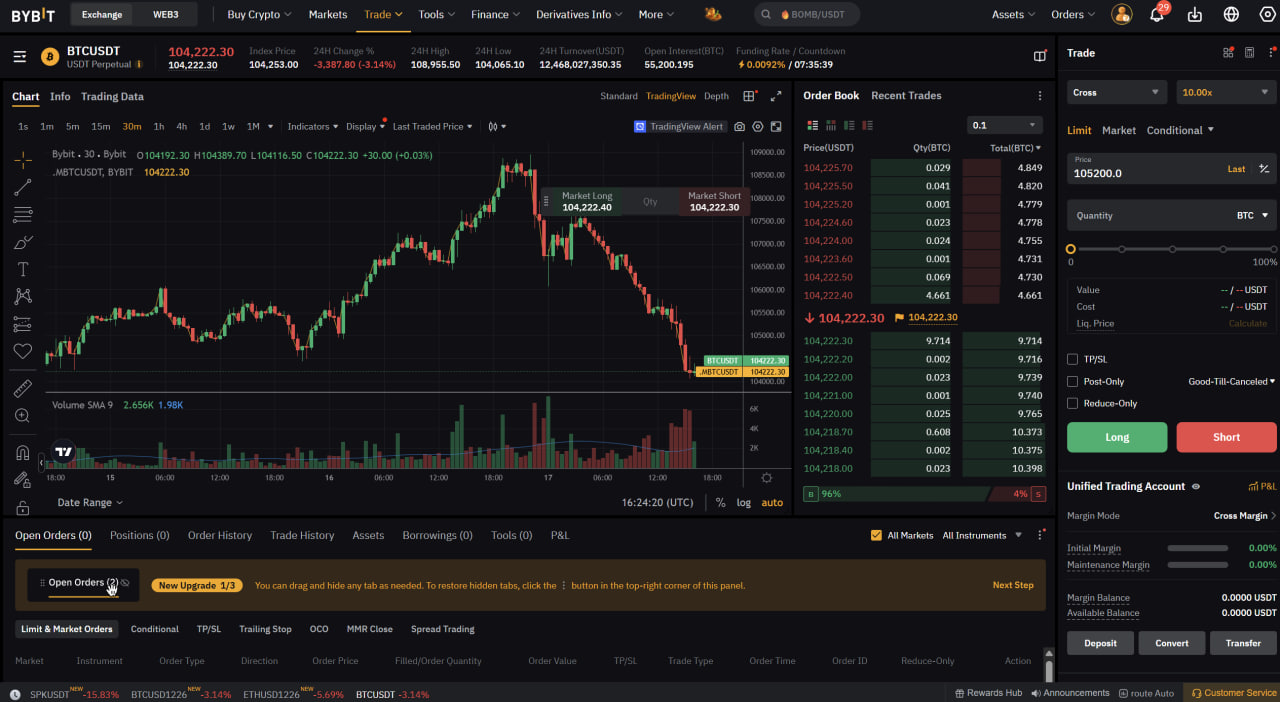Viewport: 1280px width, 702px height.
Task: Toggle Unified Trading Account balance visibility eye
Action: point(1195,486)
